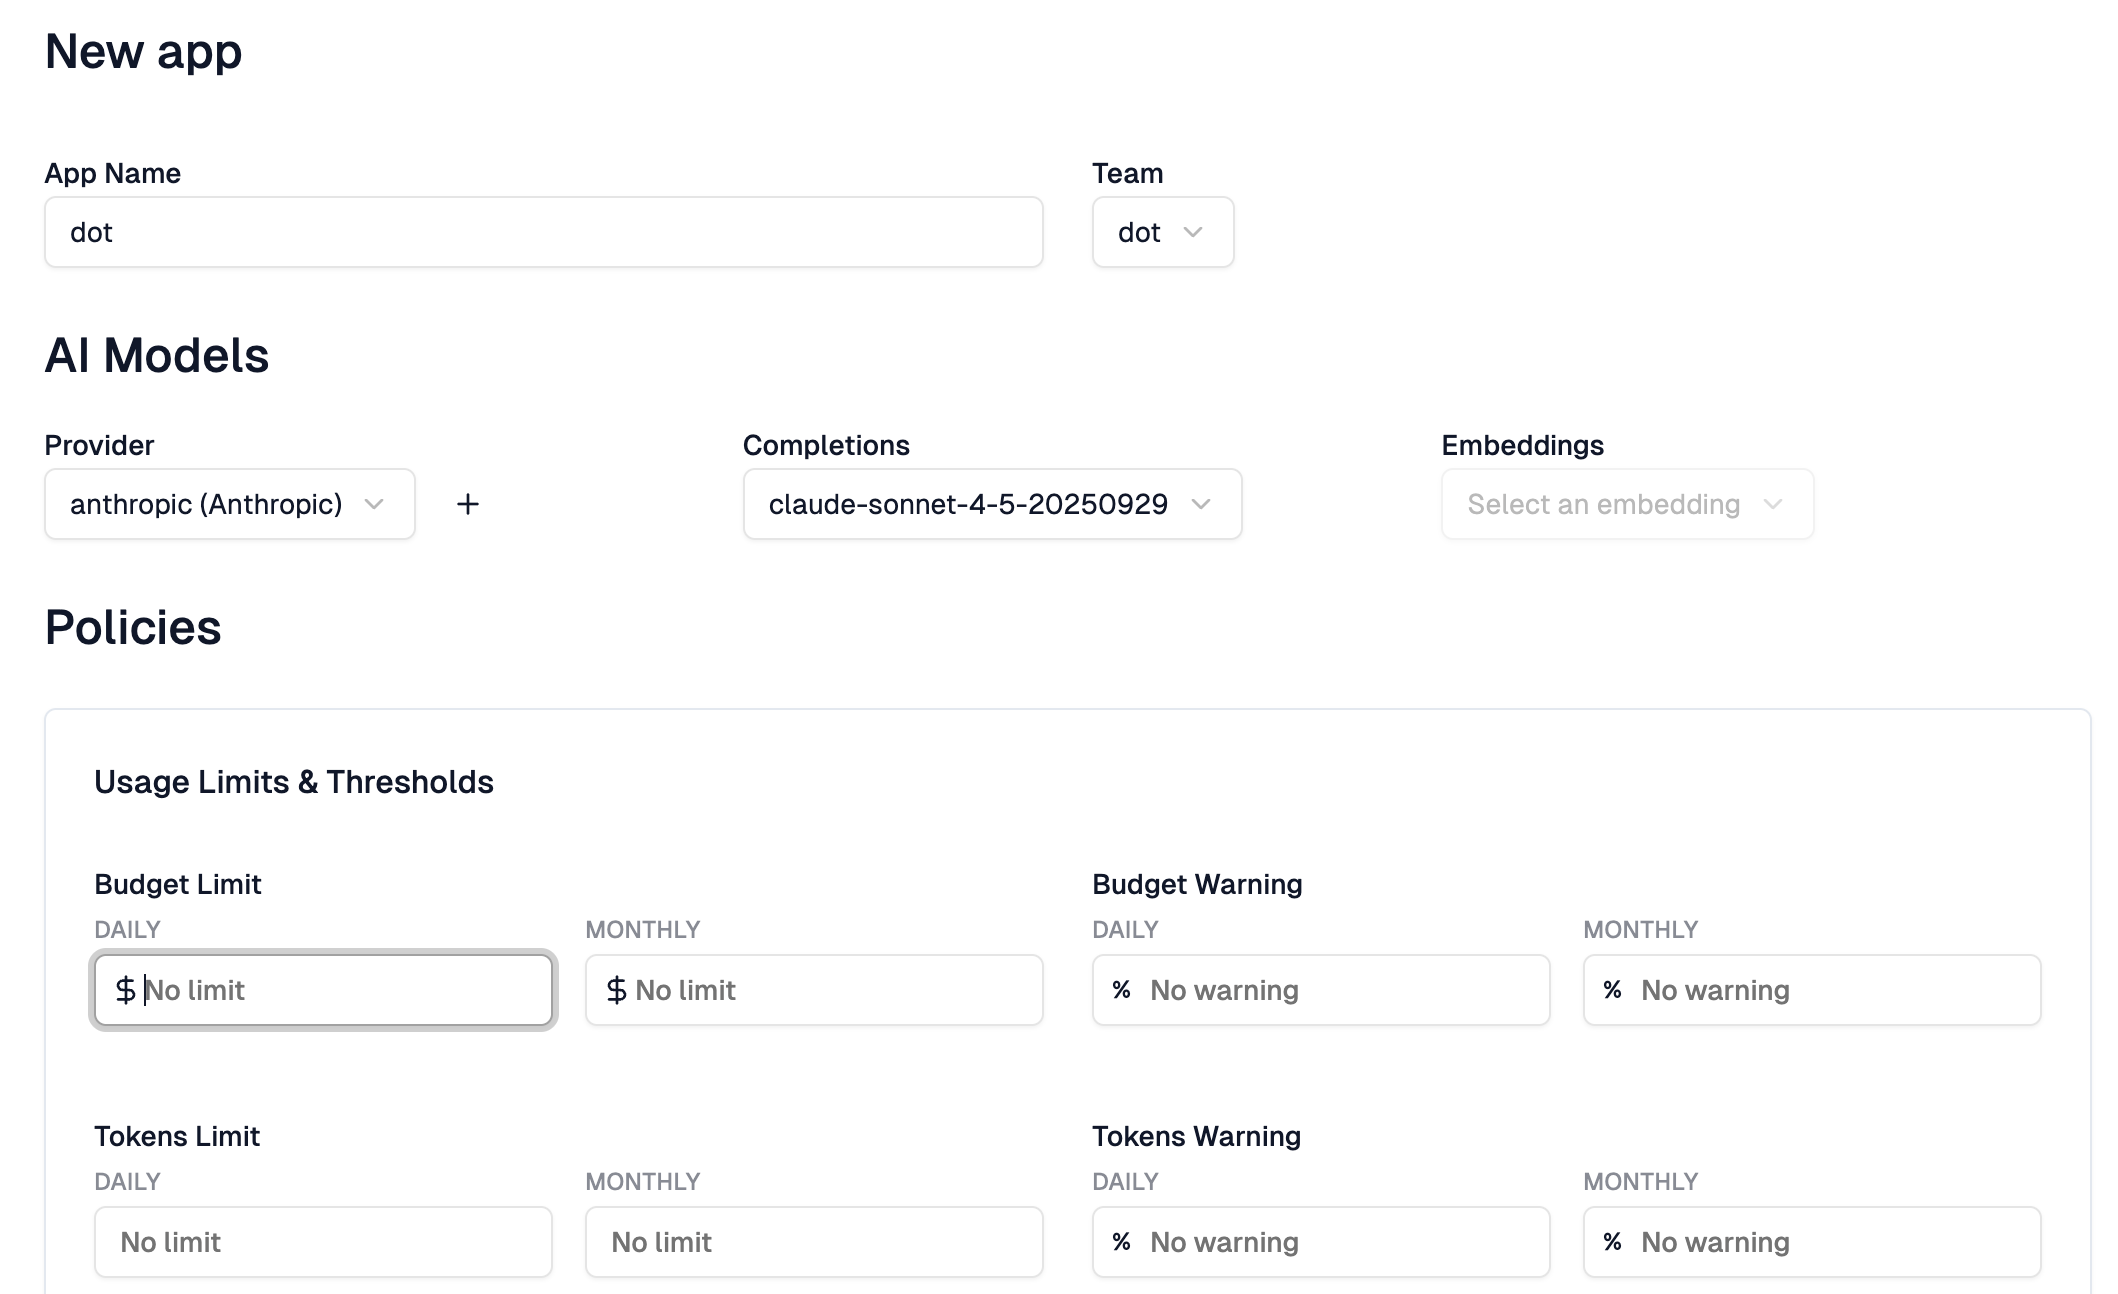Click the daily Tokens Limit input
Screen dimensions: 2118x1294
coord(323,1242)
